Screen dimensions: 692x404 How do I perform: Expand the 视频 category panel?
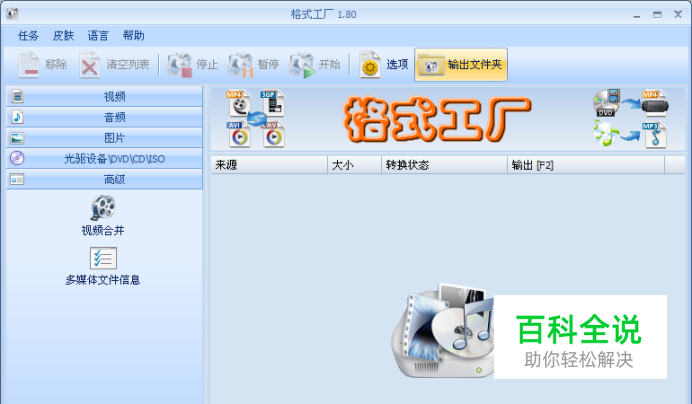(105, 96)
